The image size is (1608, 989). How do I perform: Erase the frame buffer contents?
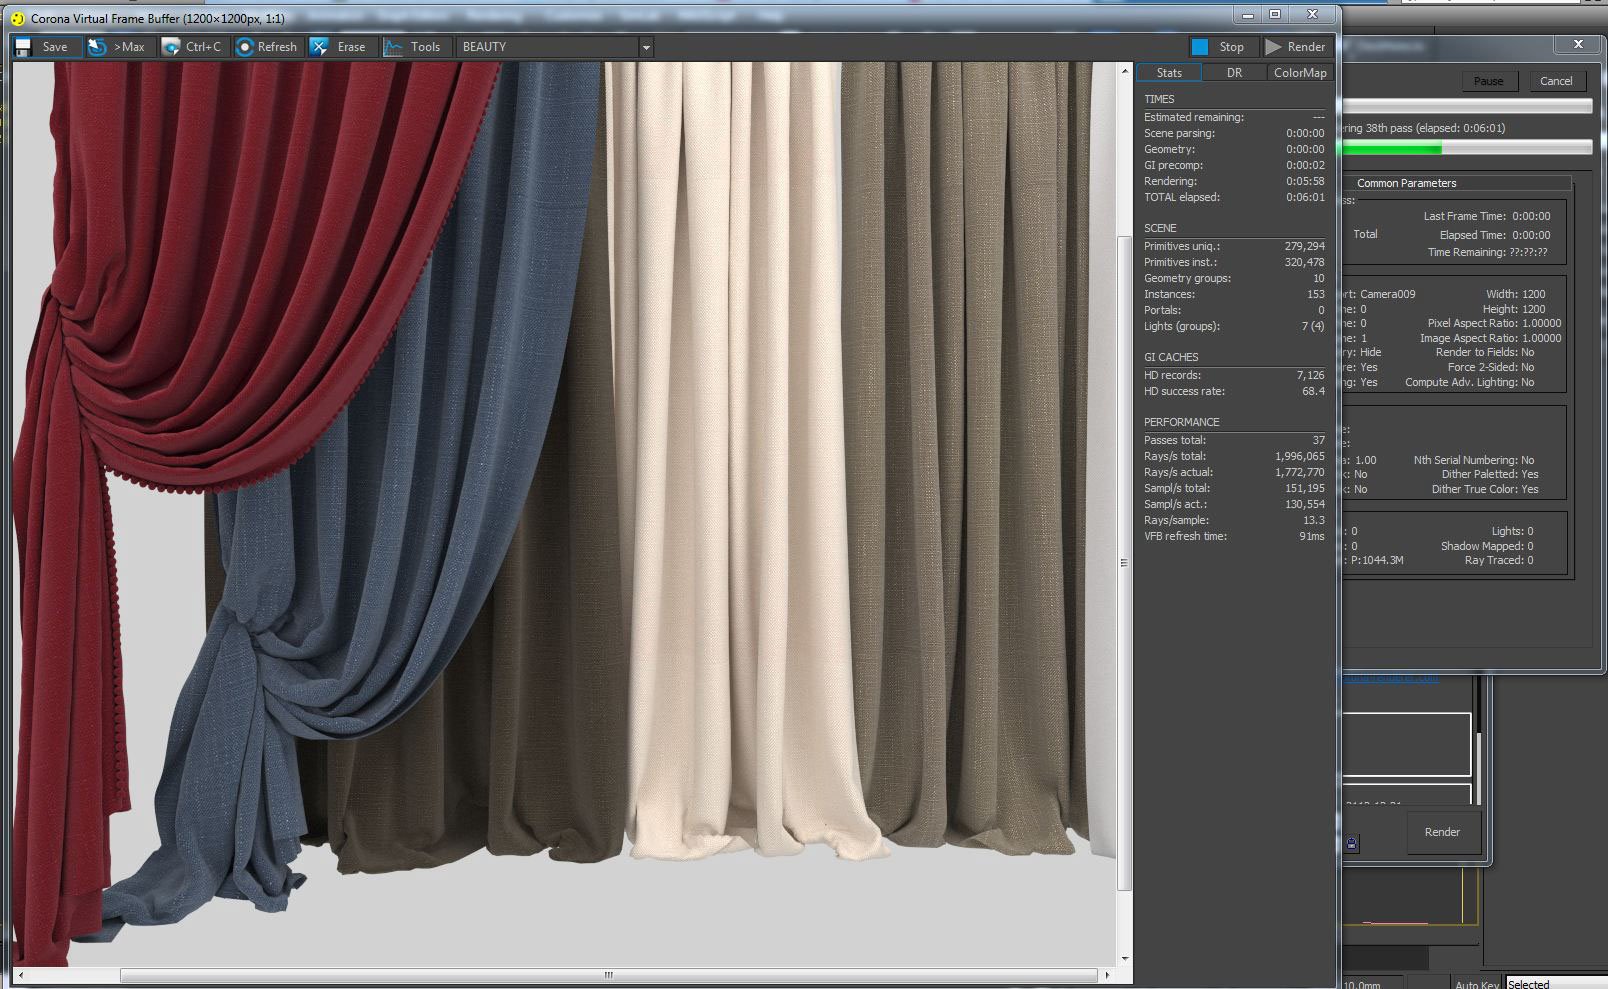[339, 47]
